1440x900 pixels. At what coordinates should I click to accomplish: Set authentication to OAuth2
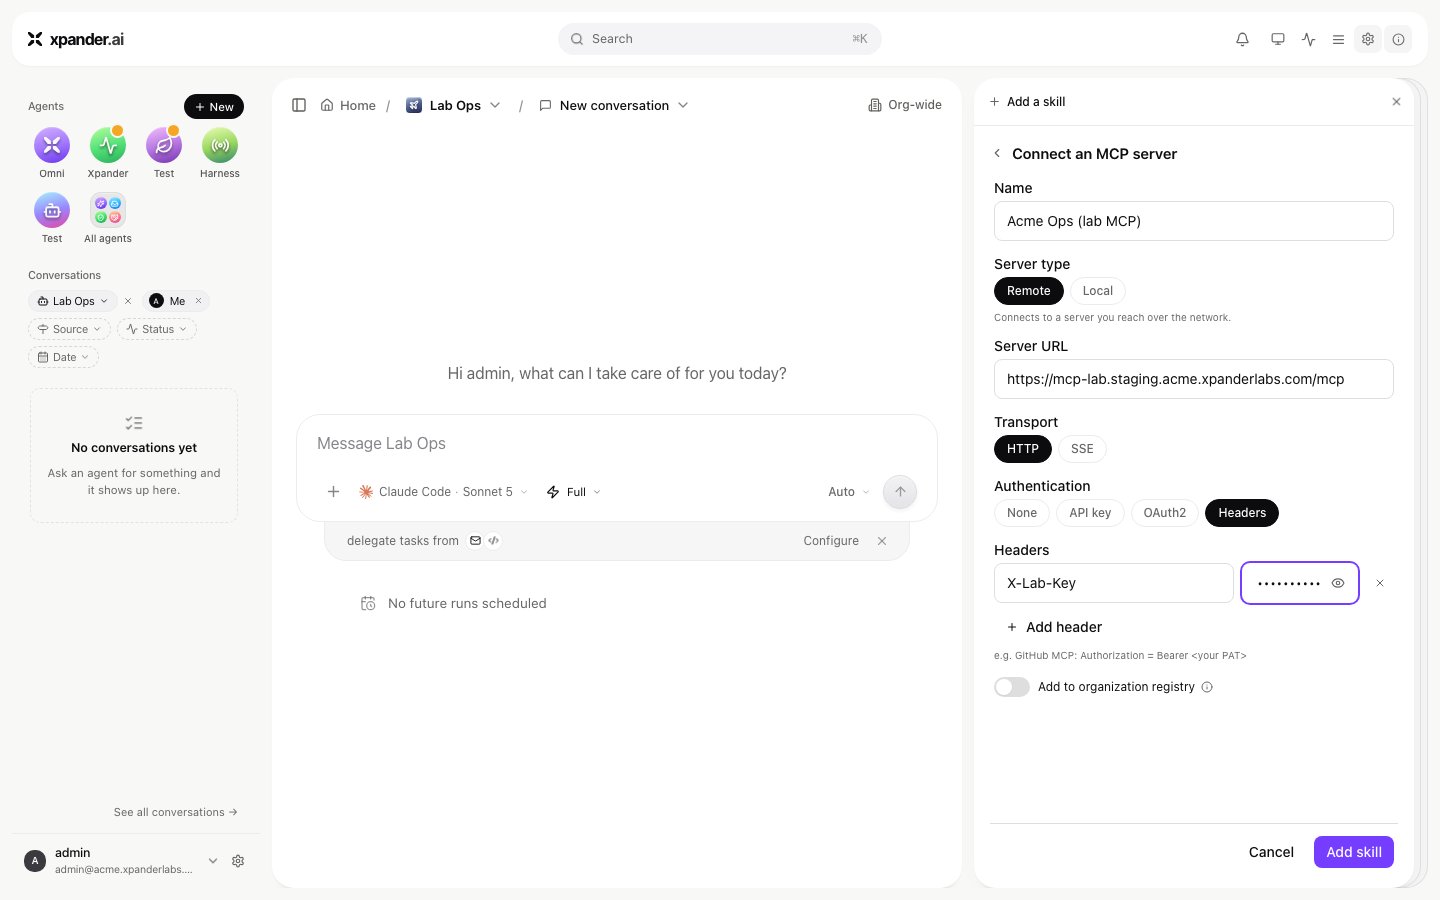[1165, 513]
